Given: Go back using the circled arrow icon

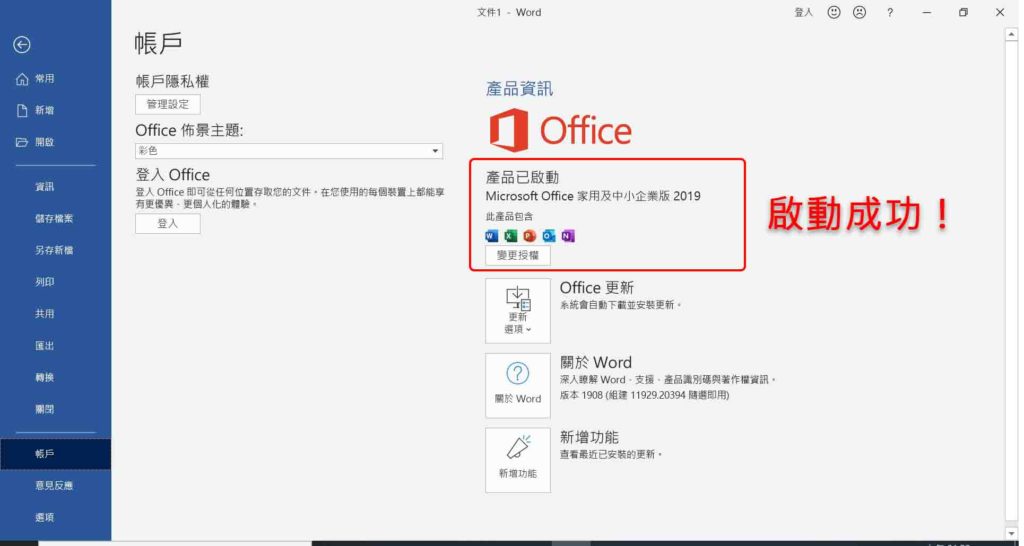Looking at the screenshot, I should coord(22,44).
